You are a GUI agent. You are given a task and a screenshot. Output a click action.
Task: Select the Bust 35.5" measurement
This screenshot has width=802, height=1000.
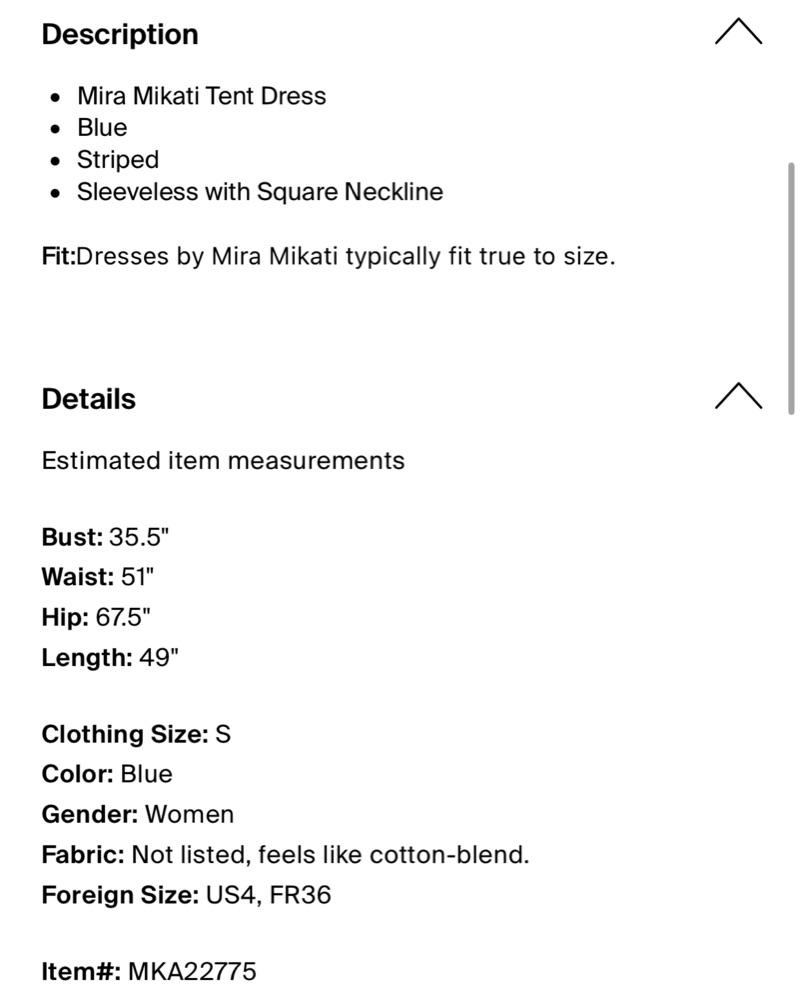(x=105, y=537)
